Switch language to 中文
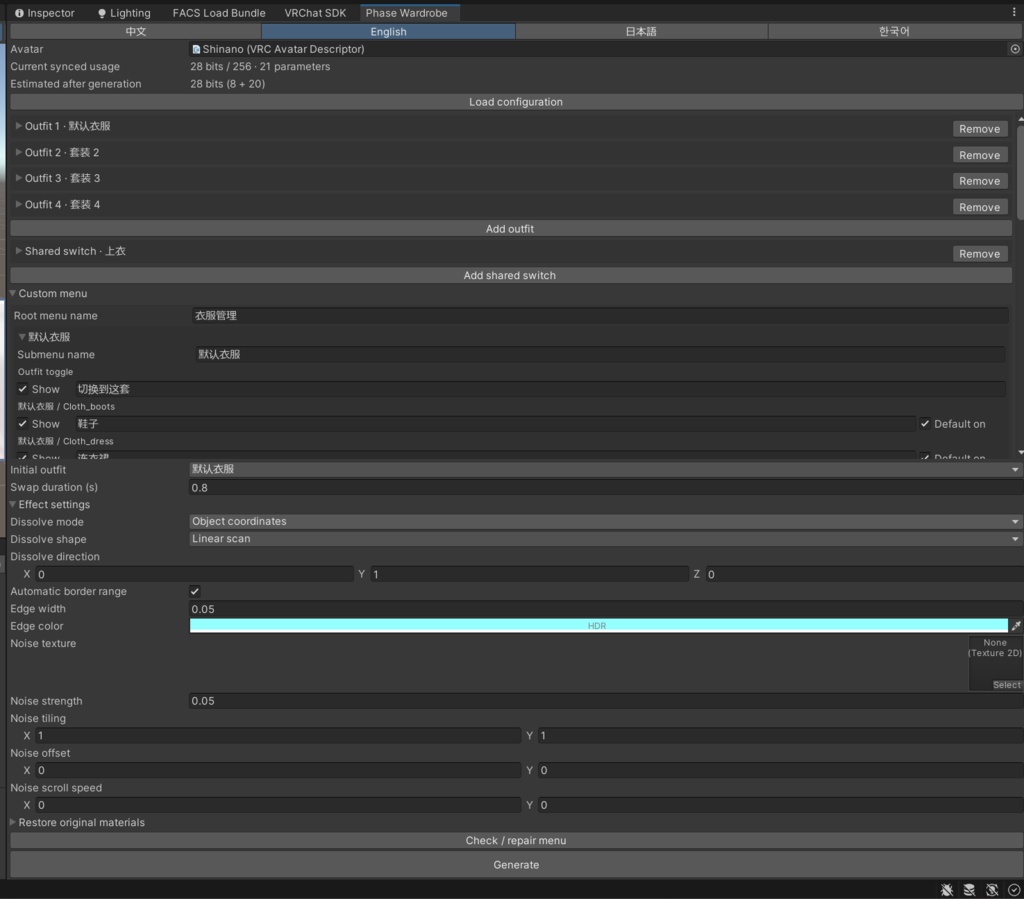The image size is (1024, 899). (136, 31)
